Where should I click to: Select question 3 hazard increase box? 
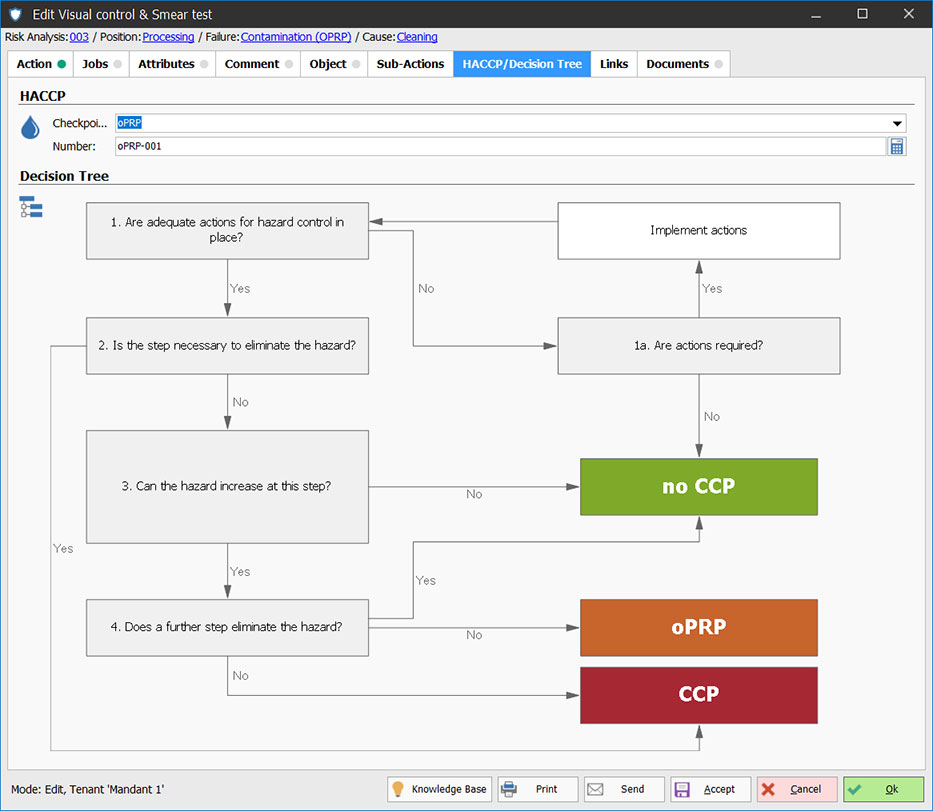[x=227, y=487]
